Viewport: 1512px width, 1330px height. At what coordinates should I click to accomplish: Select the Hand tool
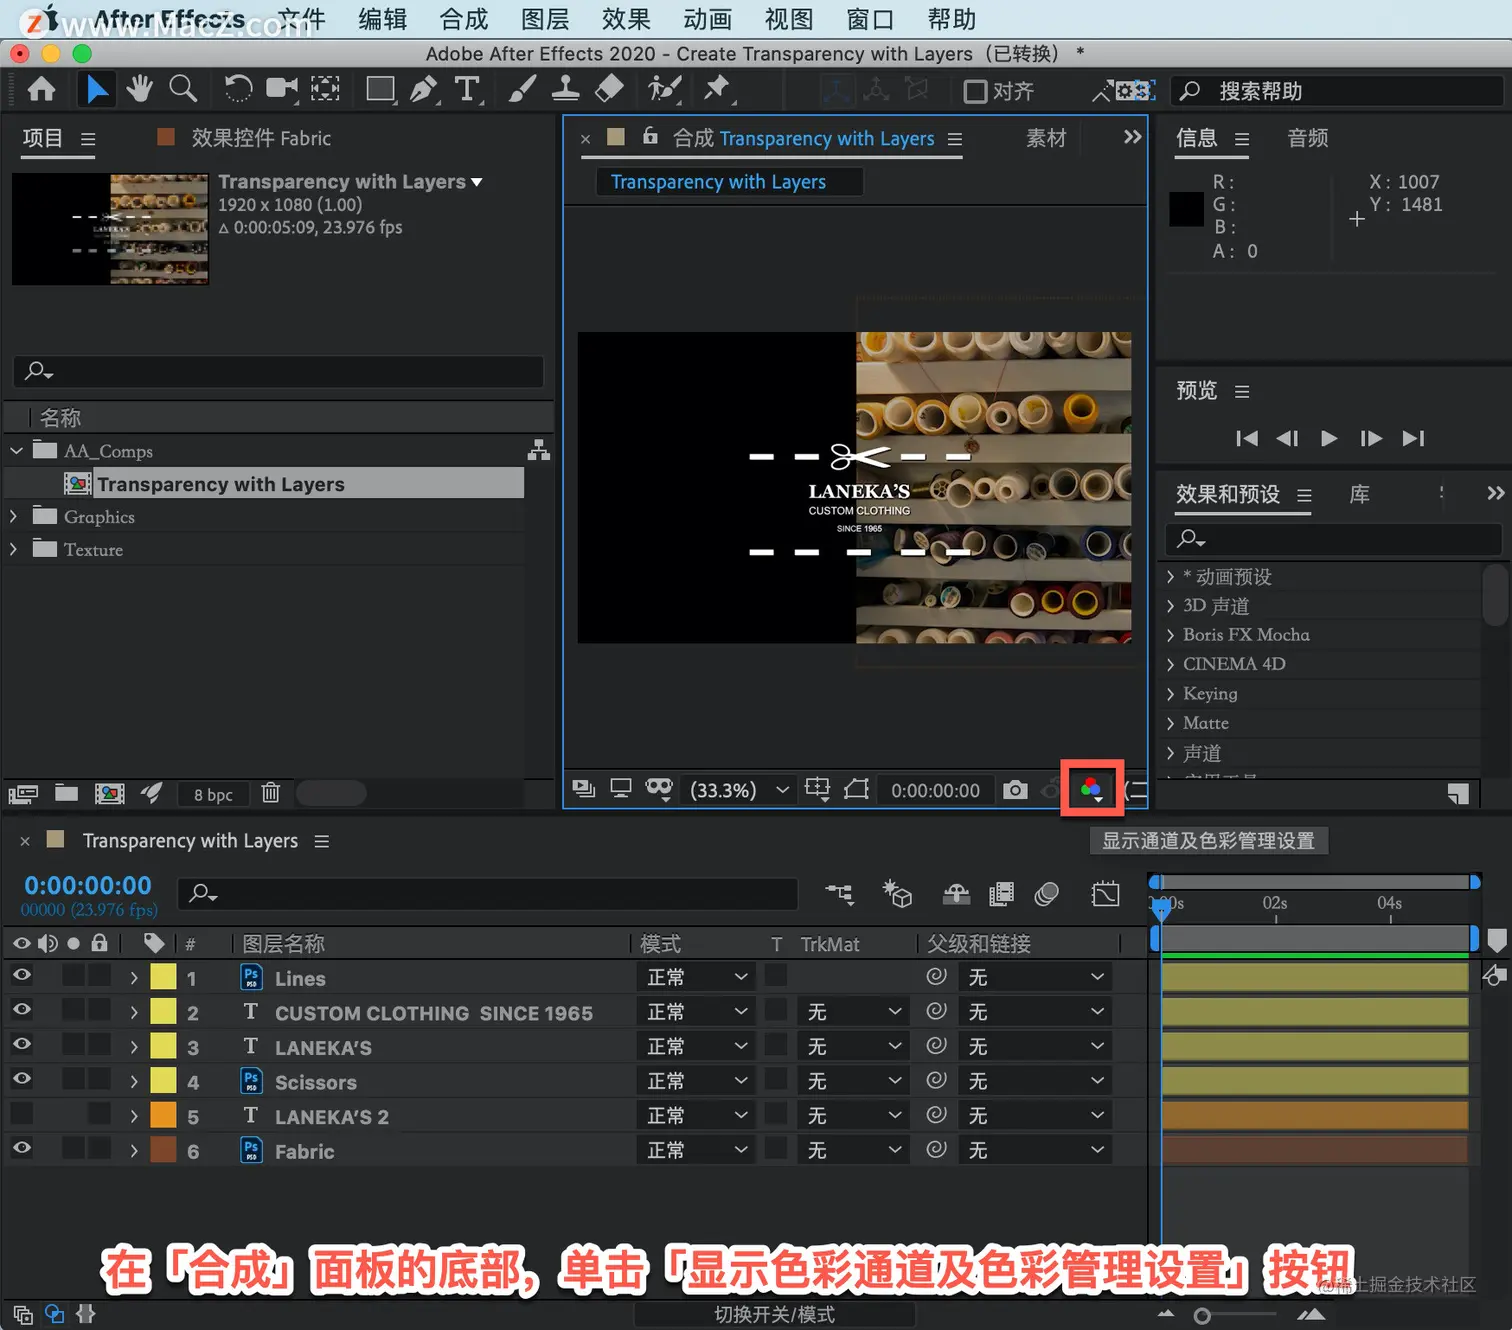click(x=139, y=90)
